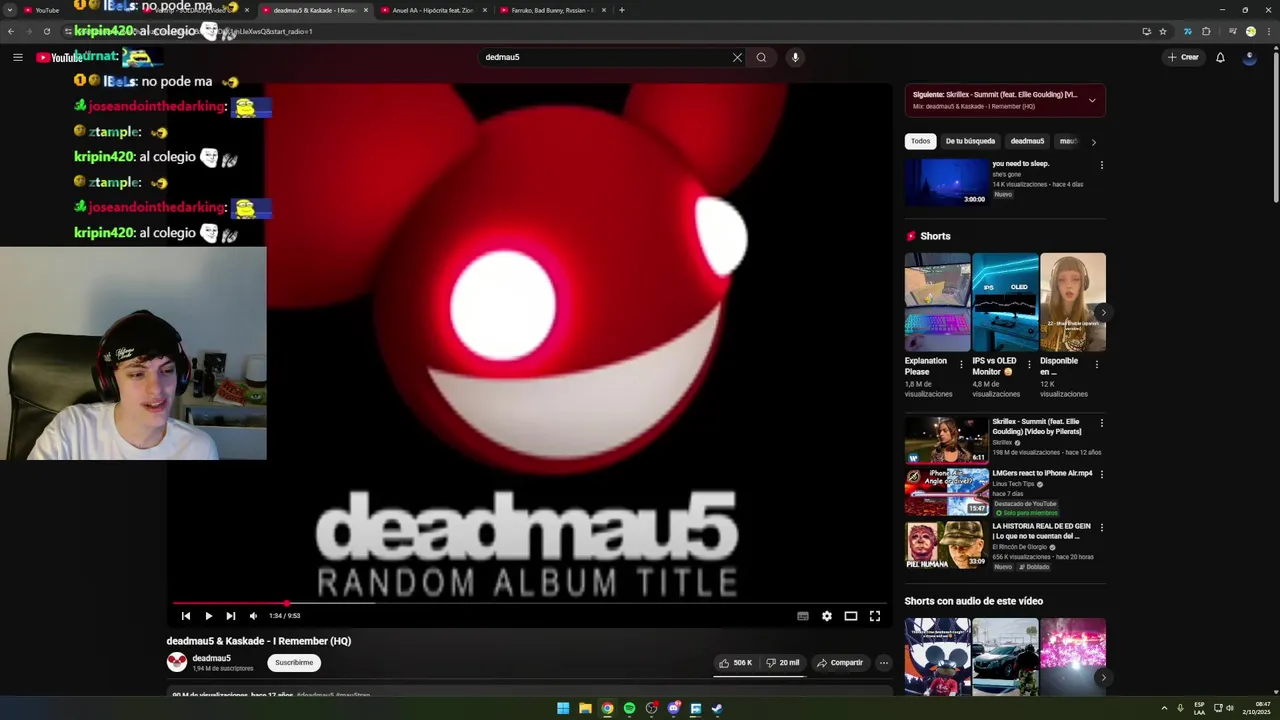Reload the page in the browser

46,31
